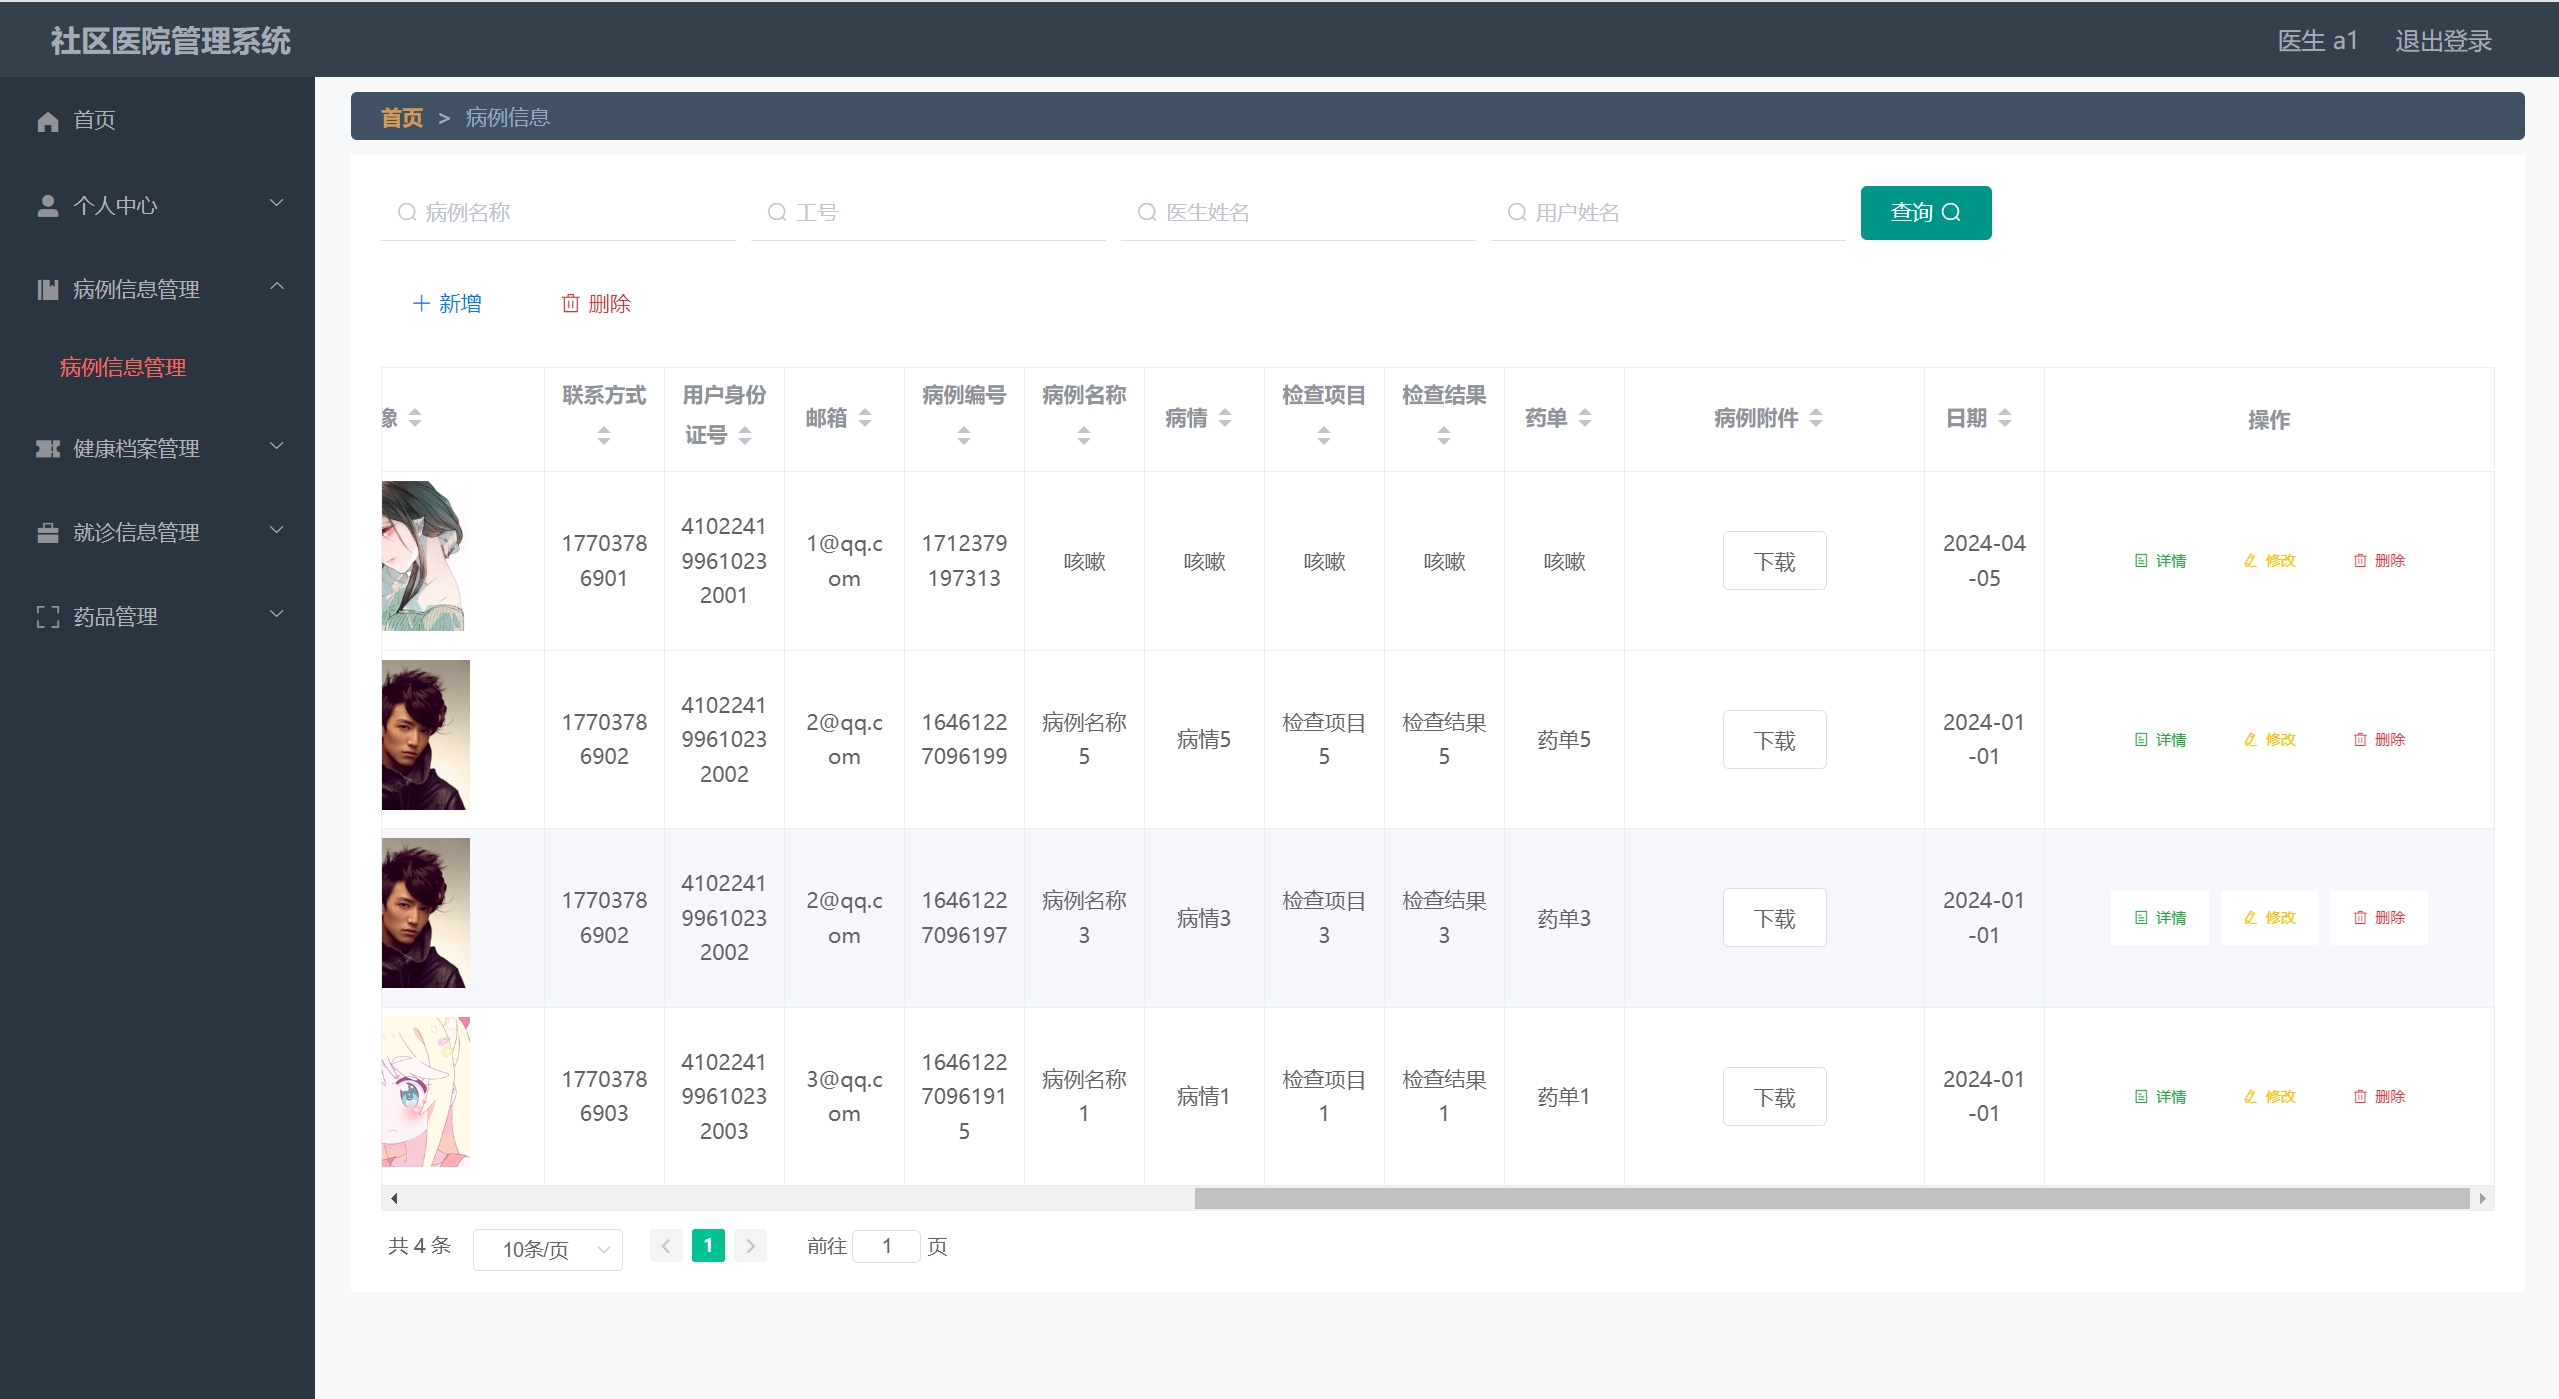Image resolution: width=2559 pixels, height=1399 pixels.
Task: Click 详情 icon for 咳嗽 record
Action: tap(2141, 561)
